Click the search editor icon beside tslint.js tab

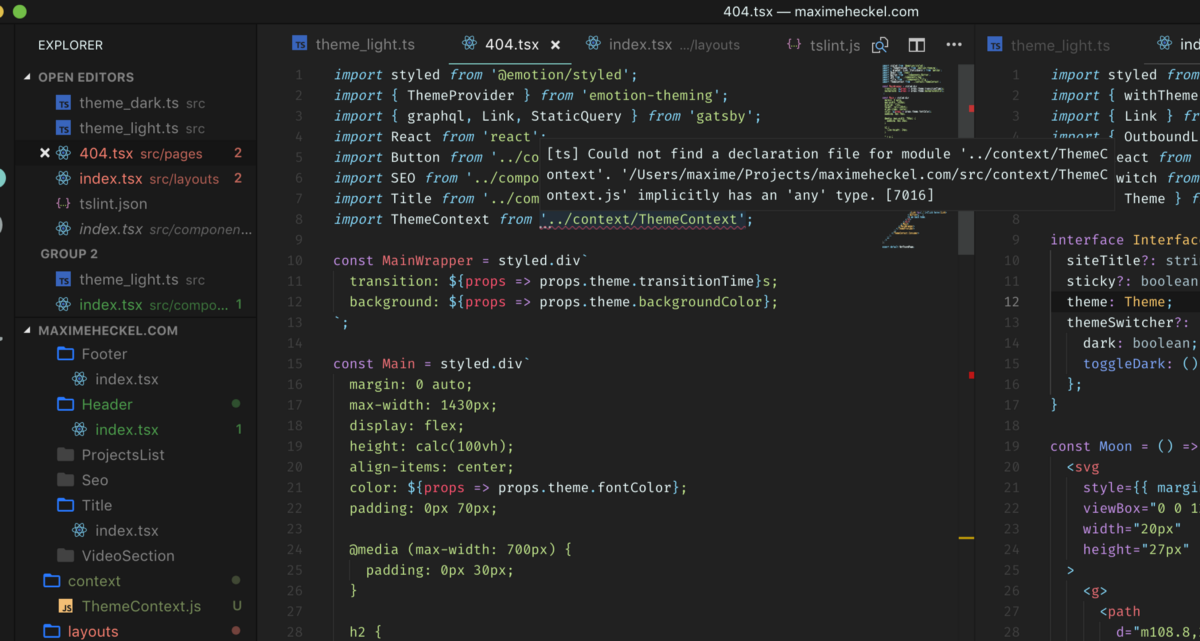880,45
